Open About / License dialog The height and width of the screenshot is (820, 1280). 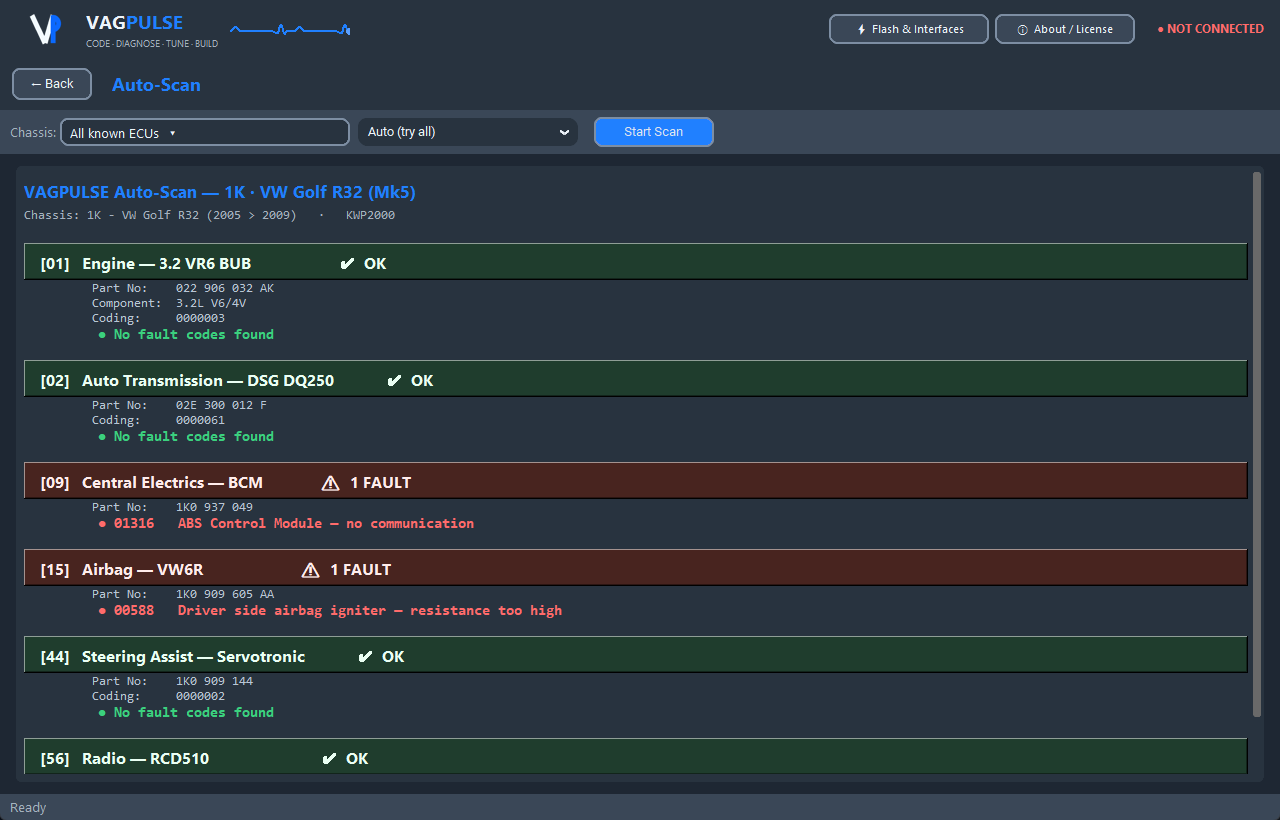pyautogui.click(x=1065, y=29)
